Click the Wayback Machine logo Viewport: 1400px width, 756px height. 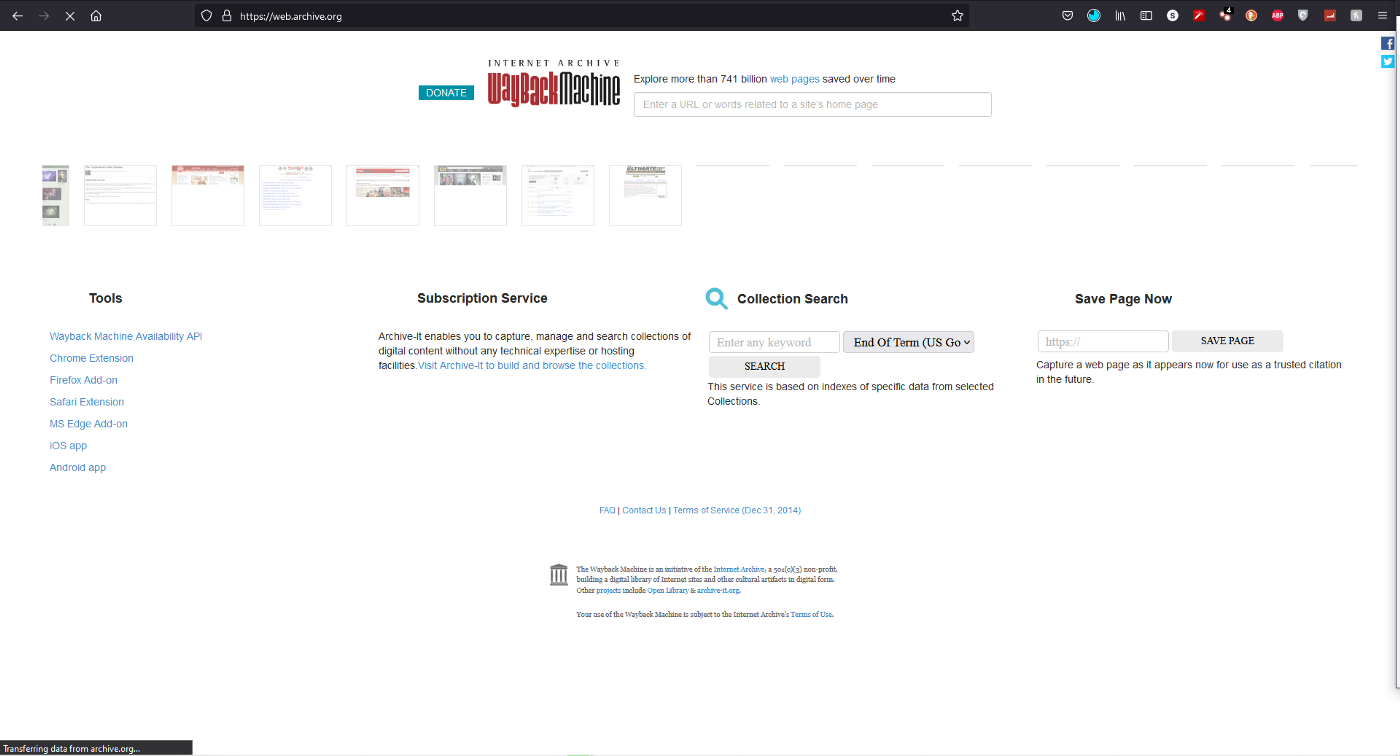554,83
